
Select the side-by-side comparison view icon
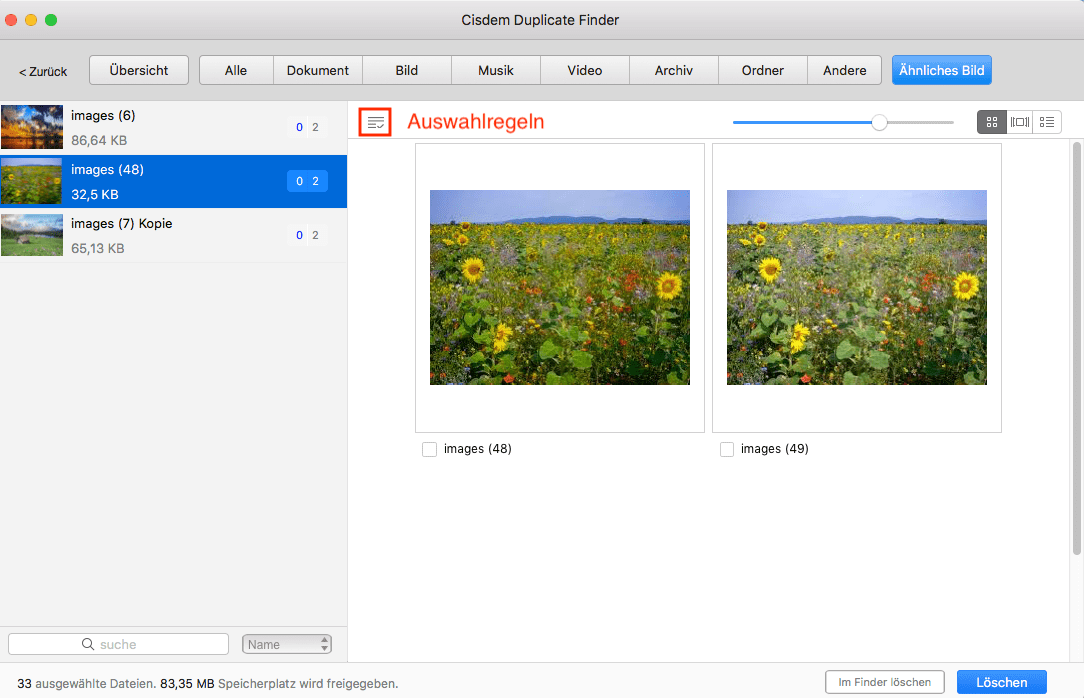pyautogui.click(x=1020, y=121)
